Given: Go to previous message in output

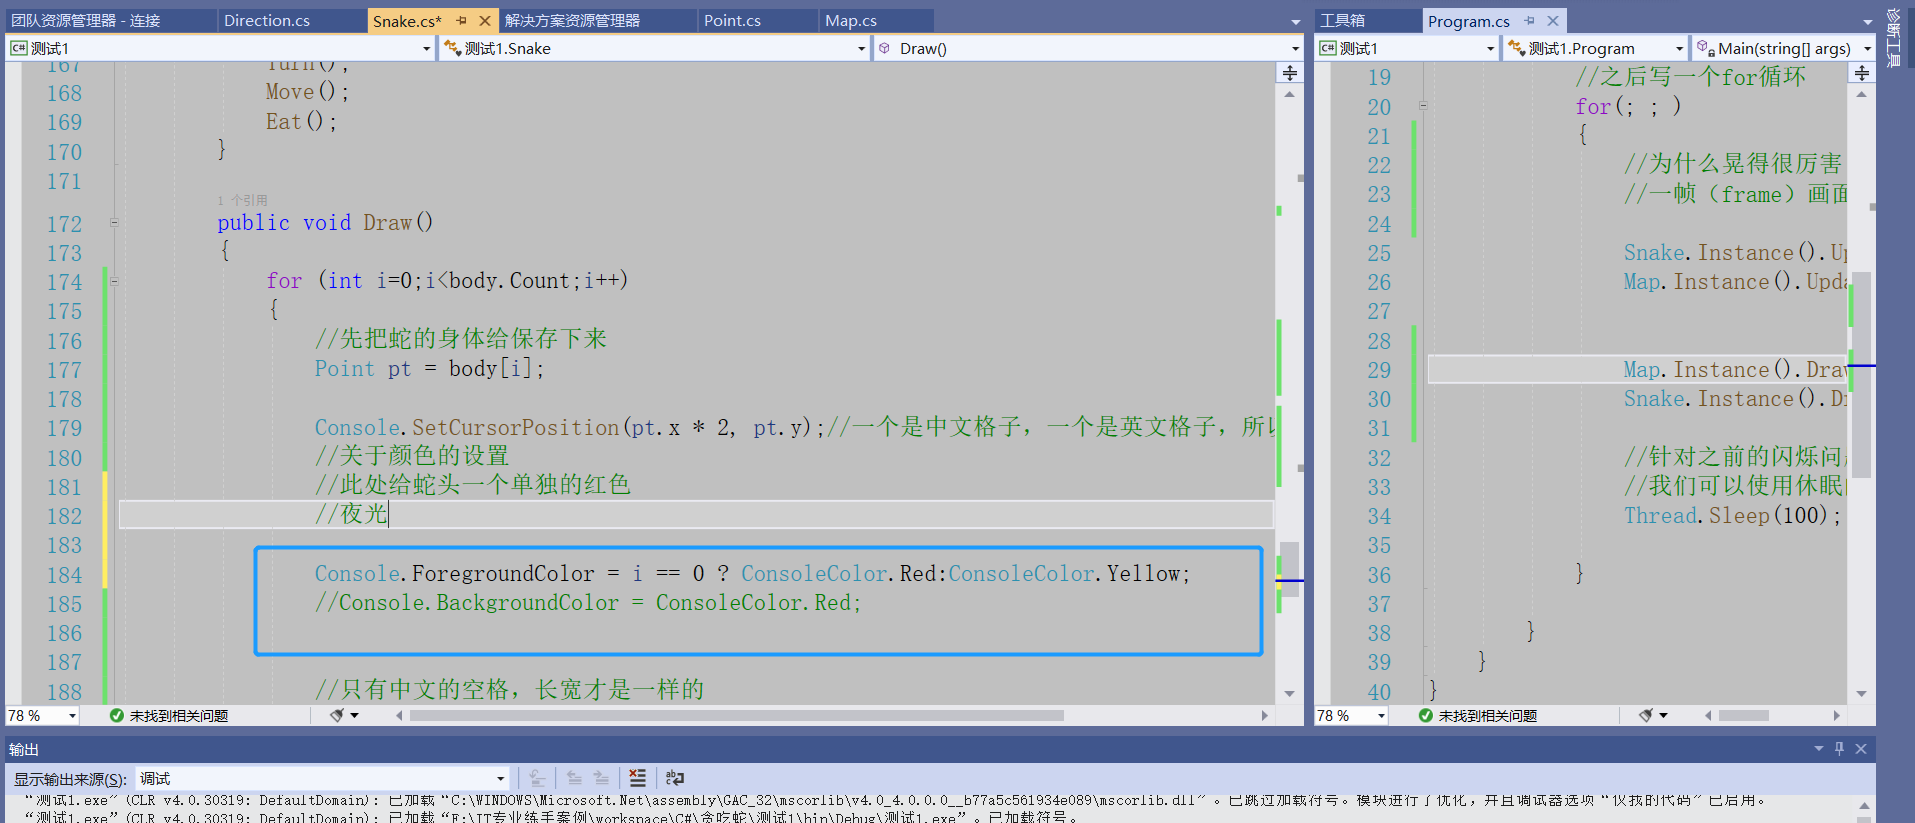Looking at the screenshot, I should (x=574, y=778).
